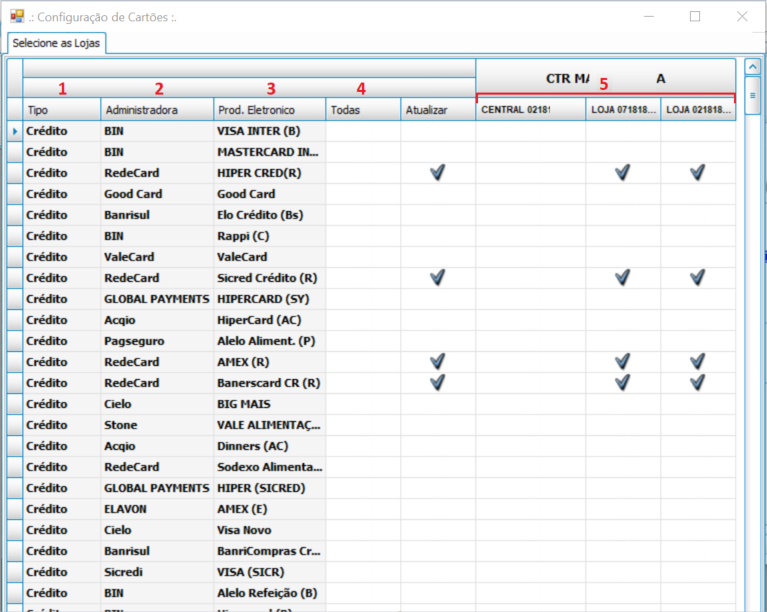Select Acqio cell in HiperCard (AC) row

(x=157, y=320)
